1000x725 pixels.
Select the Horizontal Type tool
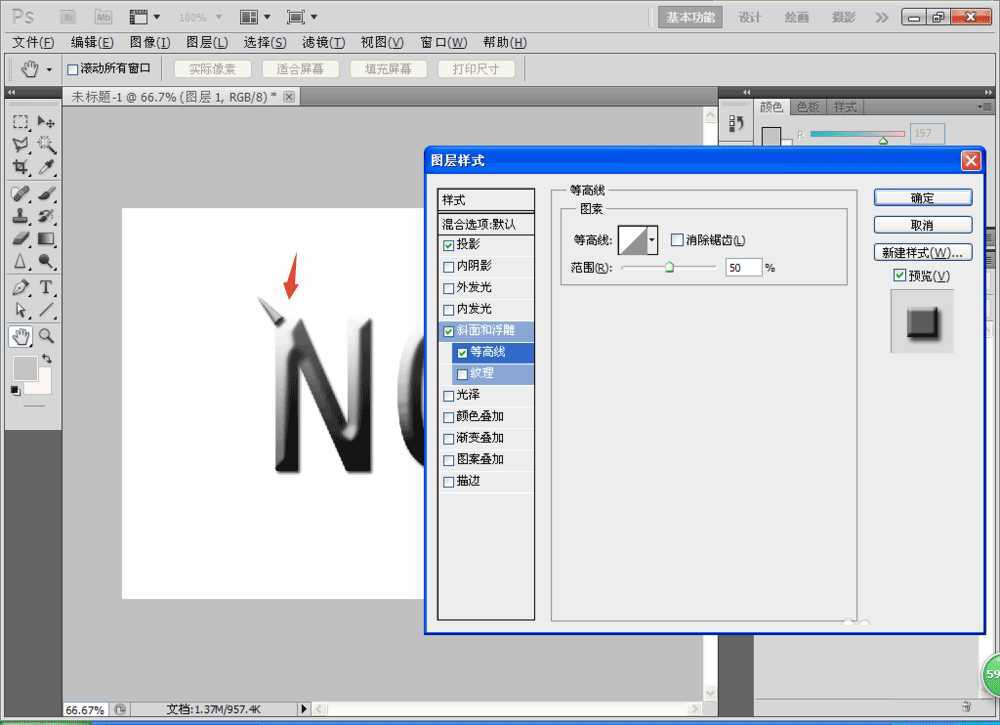click(46, 286)
